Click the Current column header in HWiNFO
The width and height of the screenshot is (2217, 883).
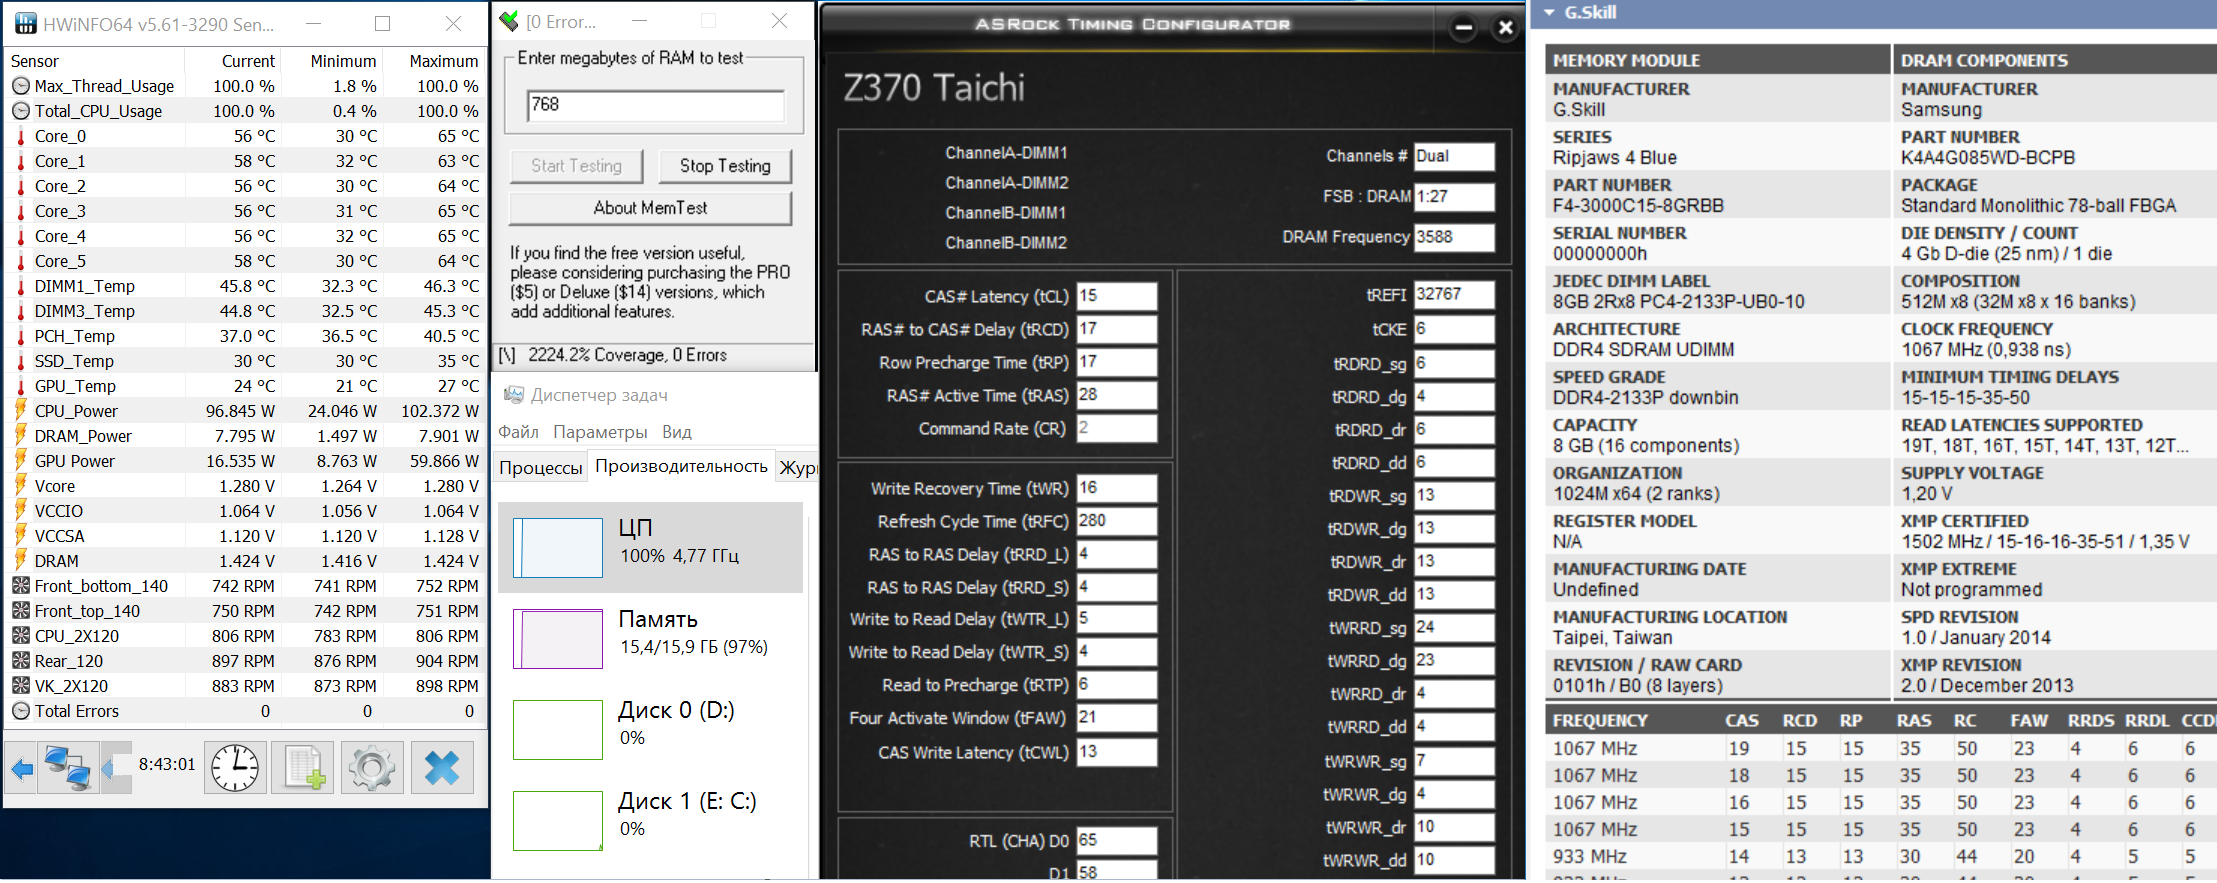[233, 61]
